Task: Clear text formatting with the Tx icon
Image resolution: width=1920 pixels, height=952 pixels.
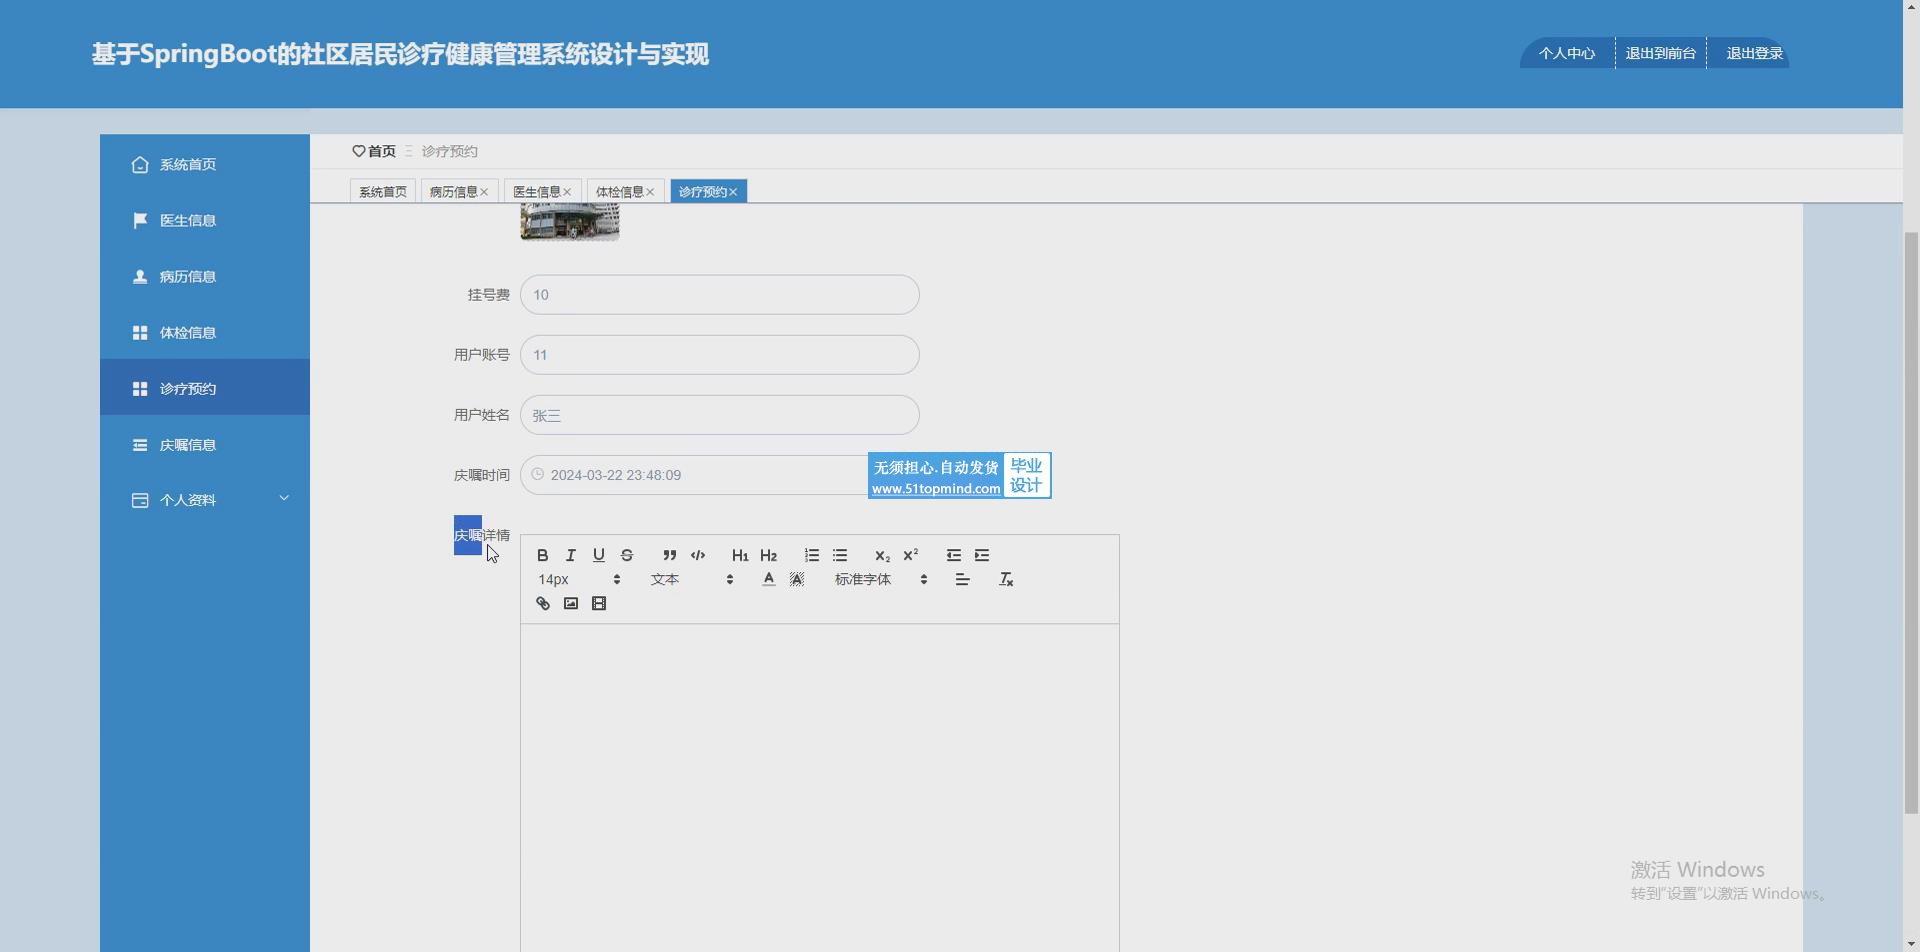Action: coord(1006,579)
